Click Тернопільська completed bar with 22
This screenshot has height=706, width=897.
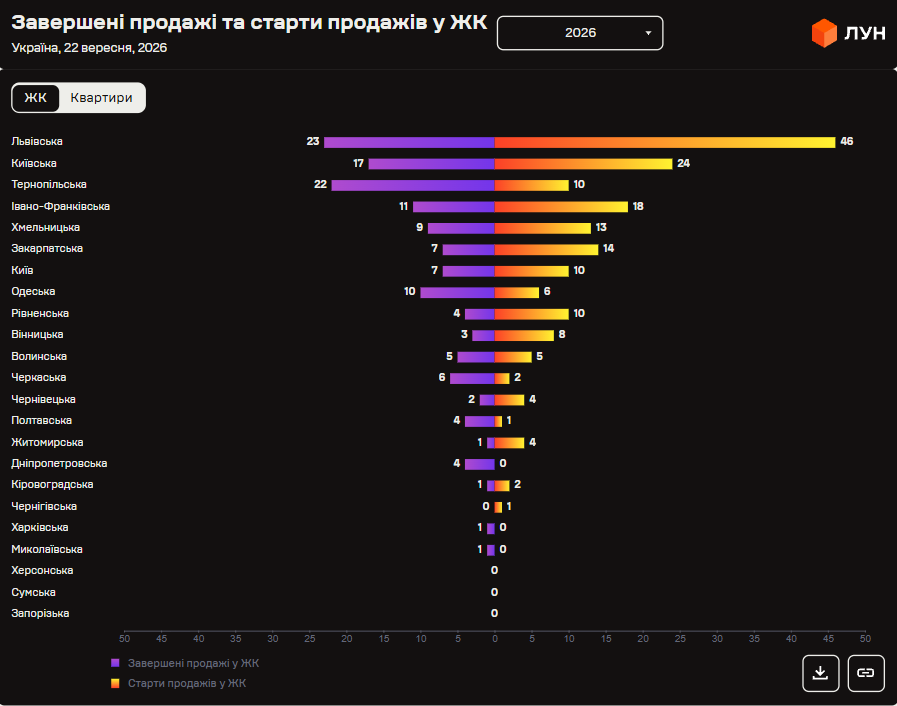413,185
